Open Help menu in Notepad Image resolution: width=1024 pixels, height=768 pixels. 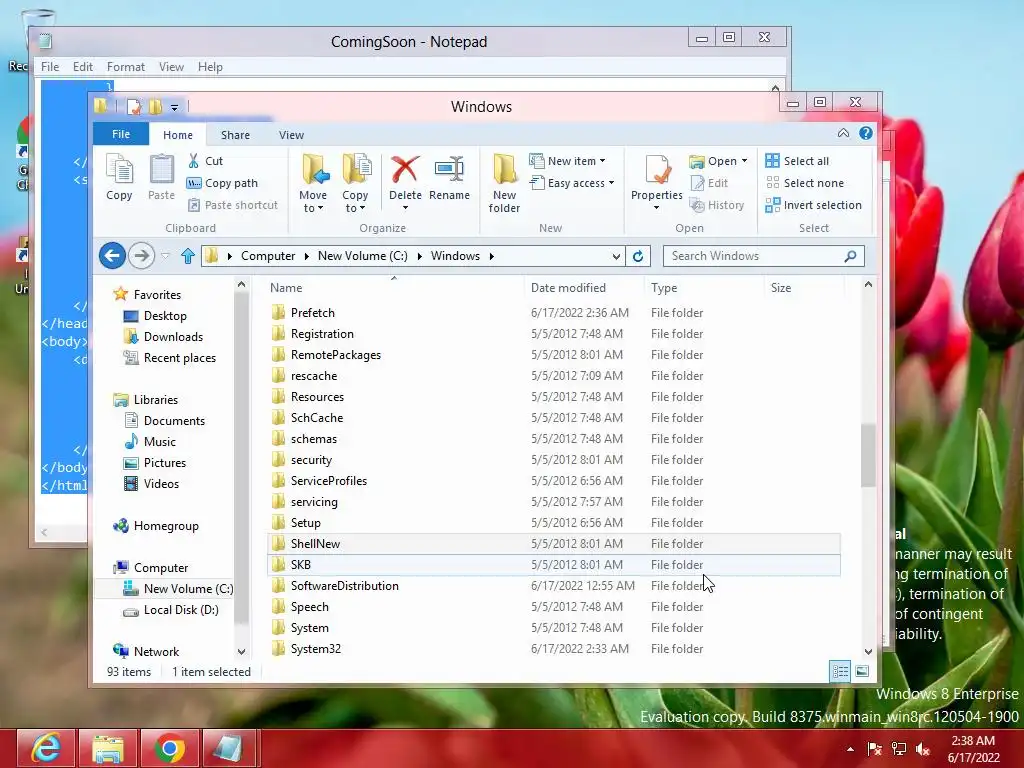[210, 67]
